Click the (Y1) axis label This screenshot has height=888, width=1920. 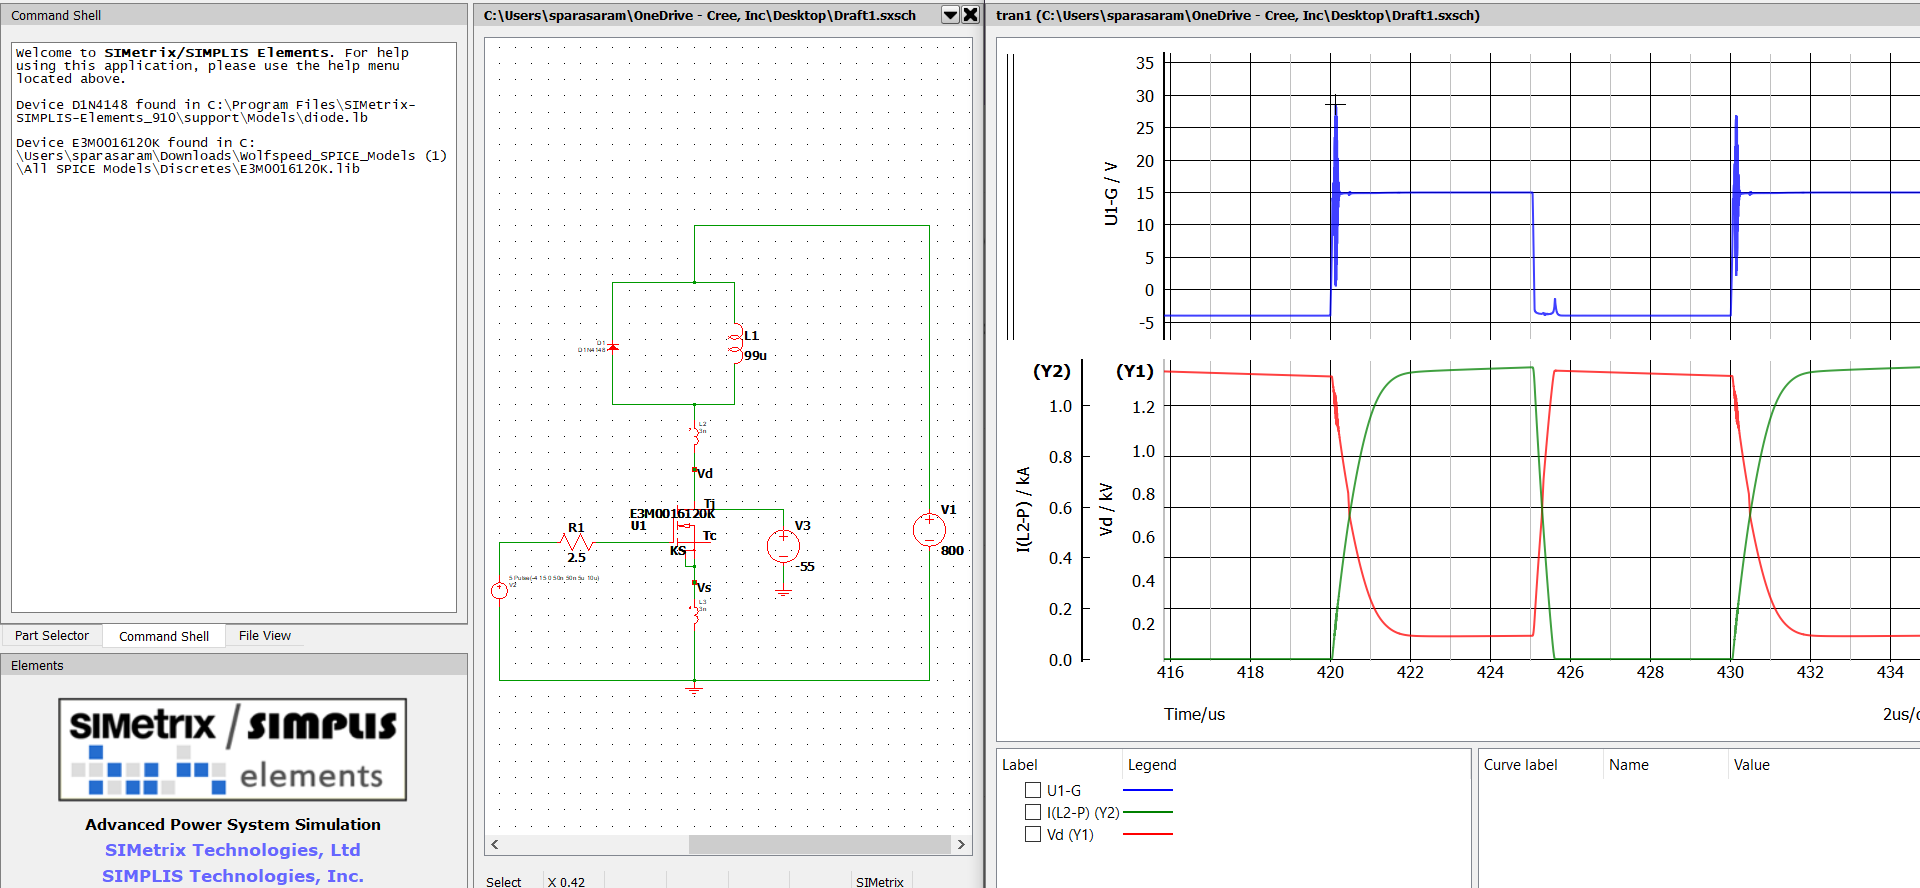pos(1135,371)
